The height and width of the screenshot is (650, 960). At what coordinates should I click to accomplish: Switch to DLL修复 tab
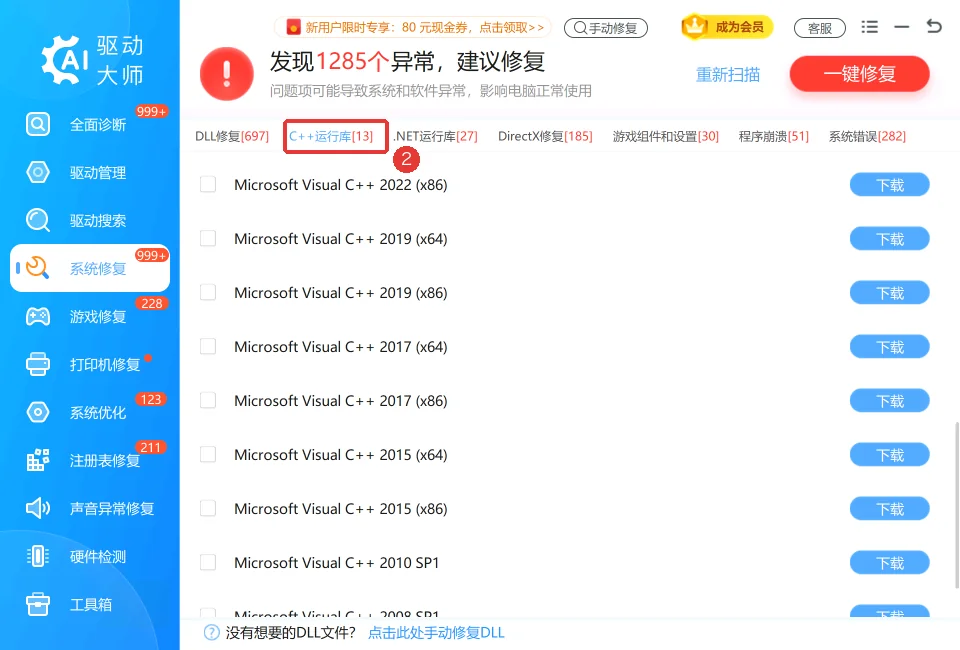pyautogui.click(x=231, y=136)
